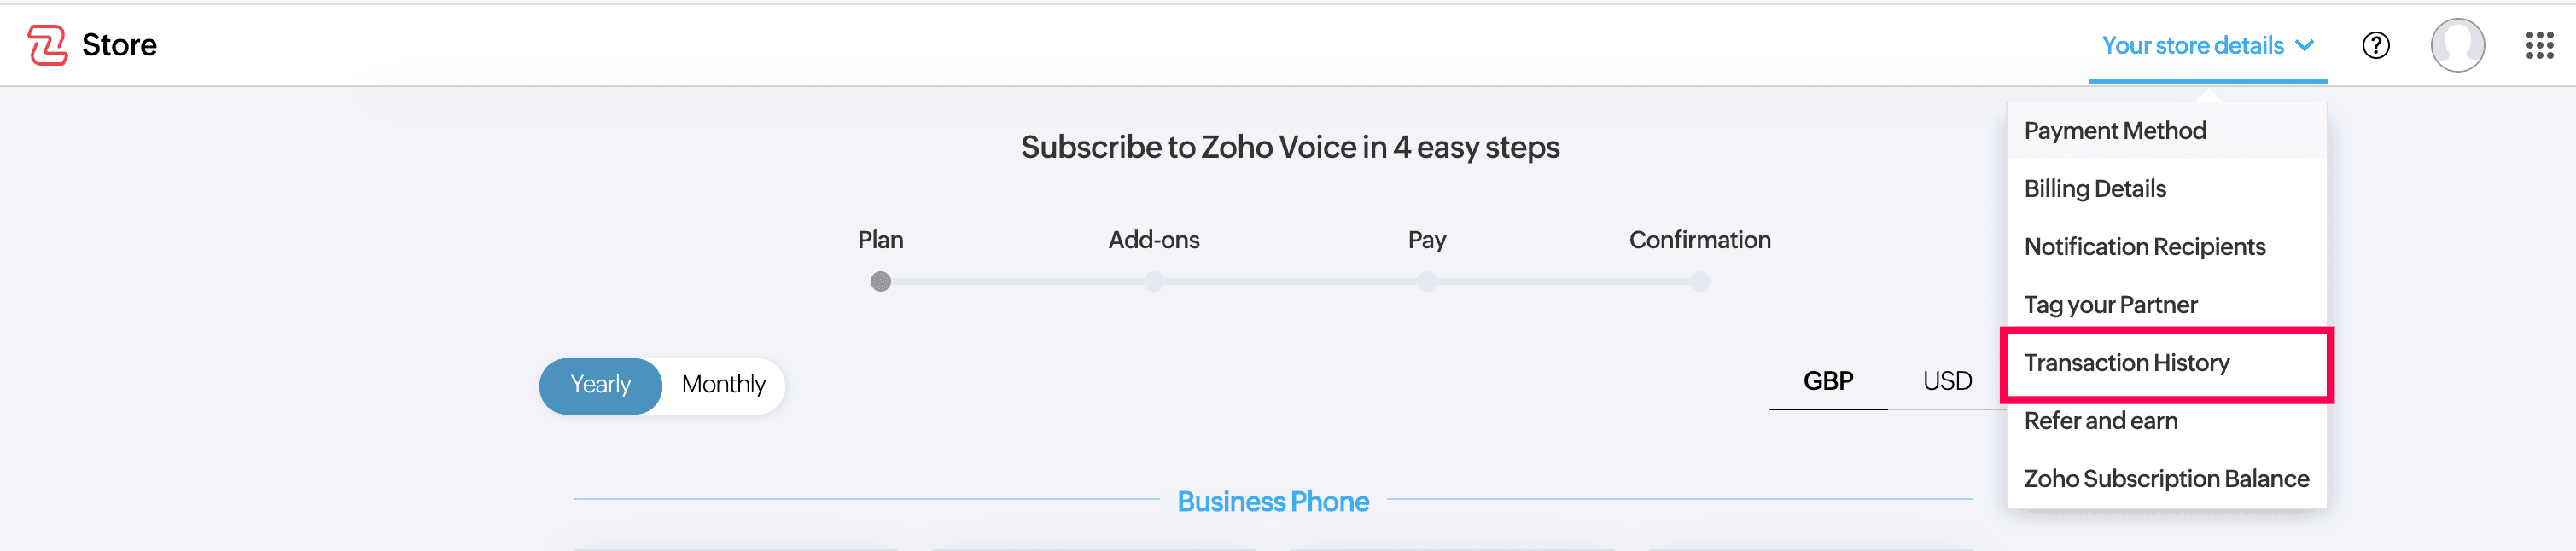Screen dimensions: 2576x551
Task: Collapse the Your store details dropdown
Action: tap(2207, 45)
